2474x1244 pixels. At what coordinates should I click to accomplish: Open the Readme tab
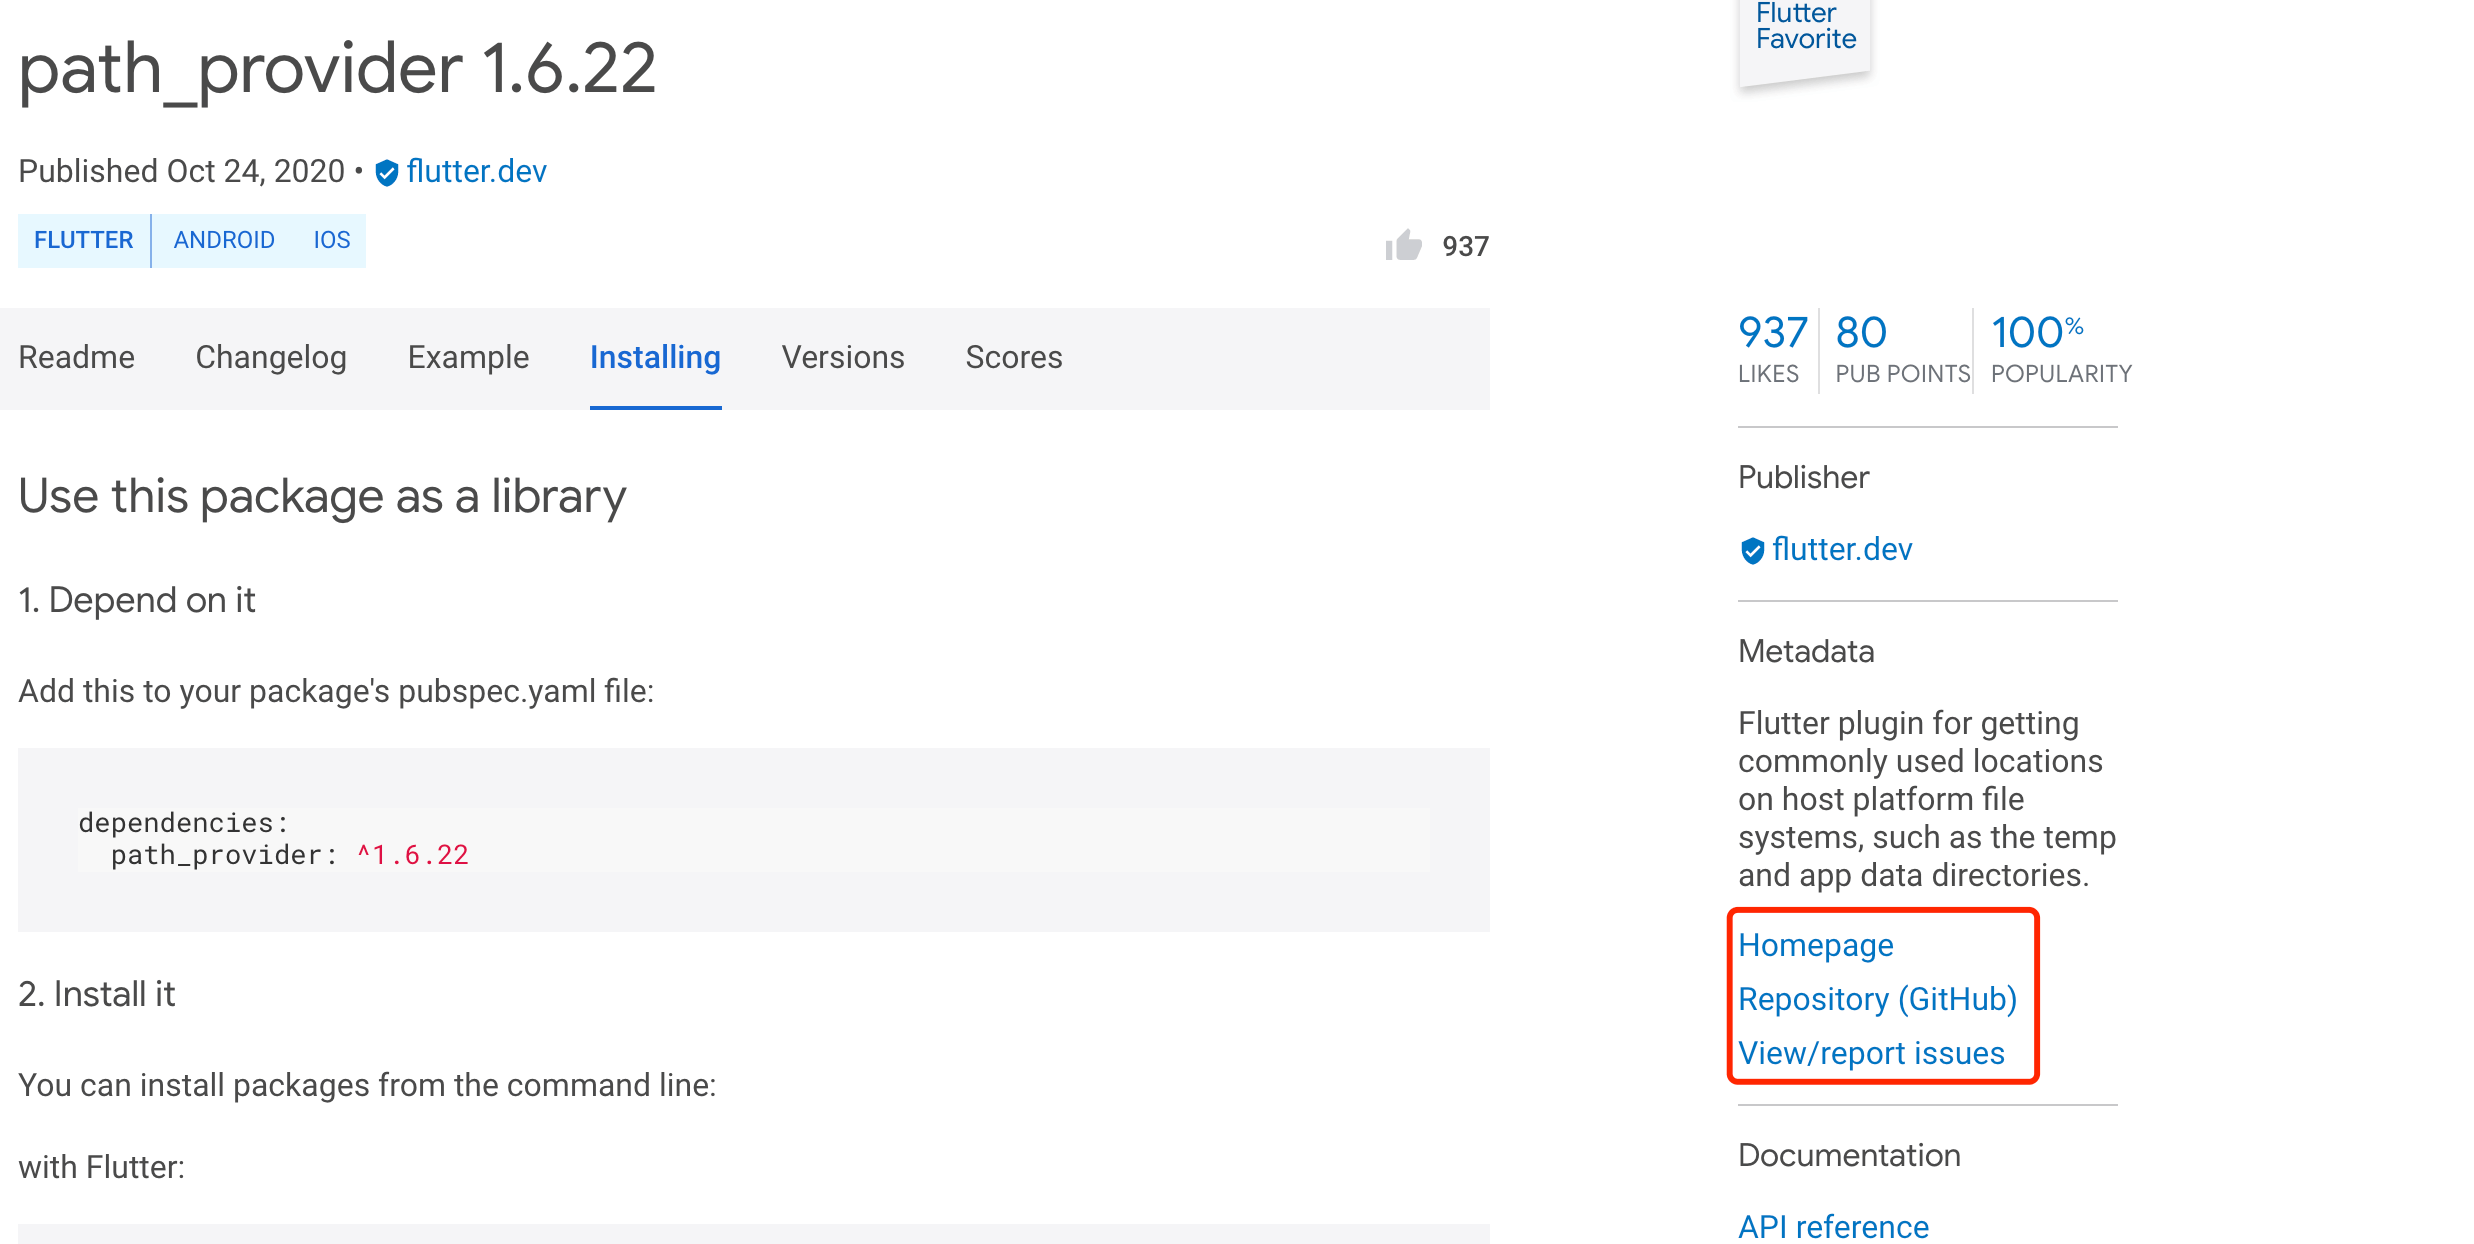point(77,357)
